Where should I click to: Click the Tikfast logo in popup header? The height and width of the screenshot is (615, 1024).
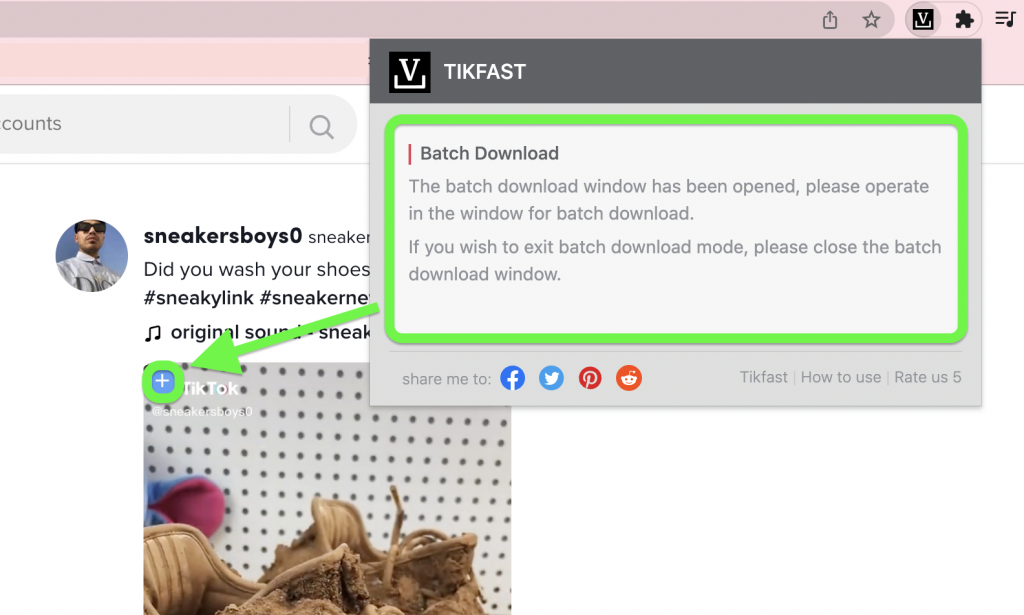(x=409, y=72)
